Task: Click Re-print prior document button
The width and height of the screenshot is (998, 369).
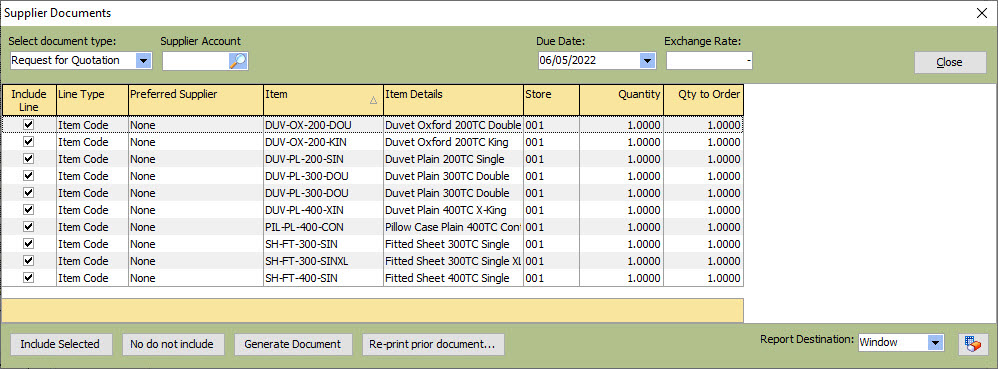Action: [433, 344]
